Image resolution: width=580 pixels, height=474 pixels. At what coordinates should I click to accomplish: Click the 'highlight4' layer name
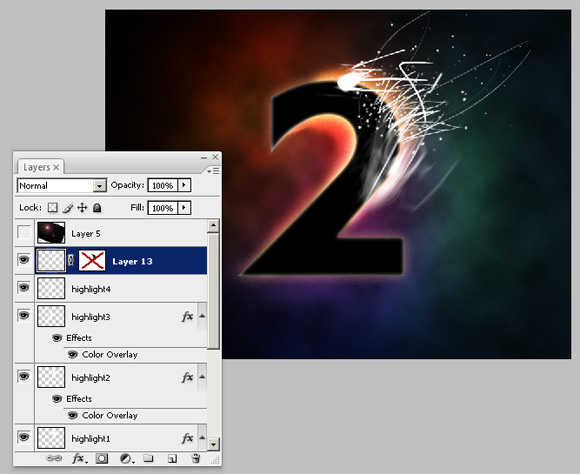[x=91, y=289]
